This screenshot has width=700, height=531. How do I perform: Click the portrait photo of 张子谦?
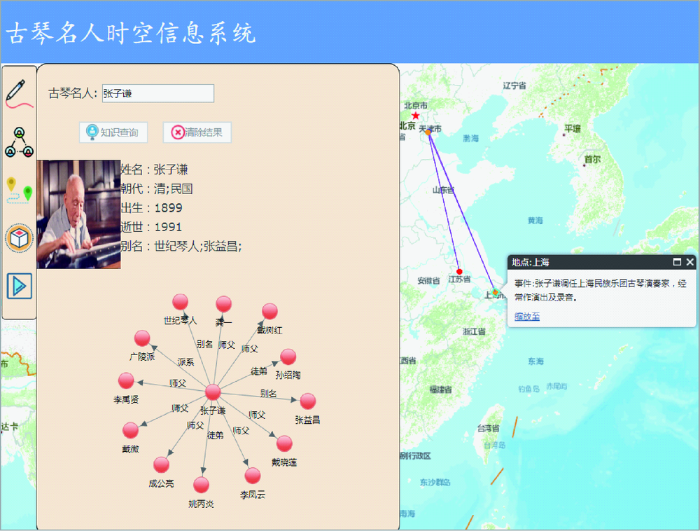79,214
